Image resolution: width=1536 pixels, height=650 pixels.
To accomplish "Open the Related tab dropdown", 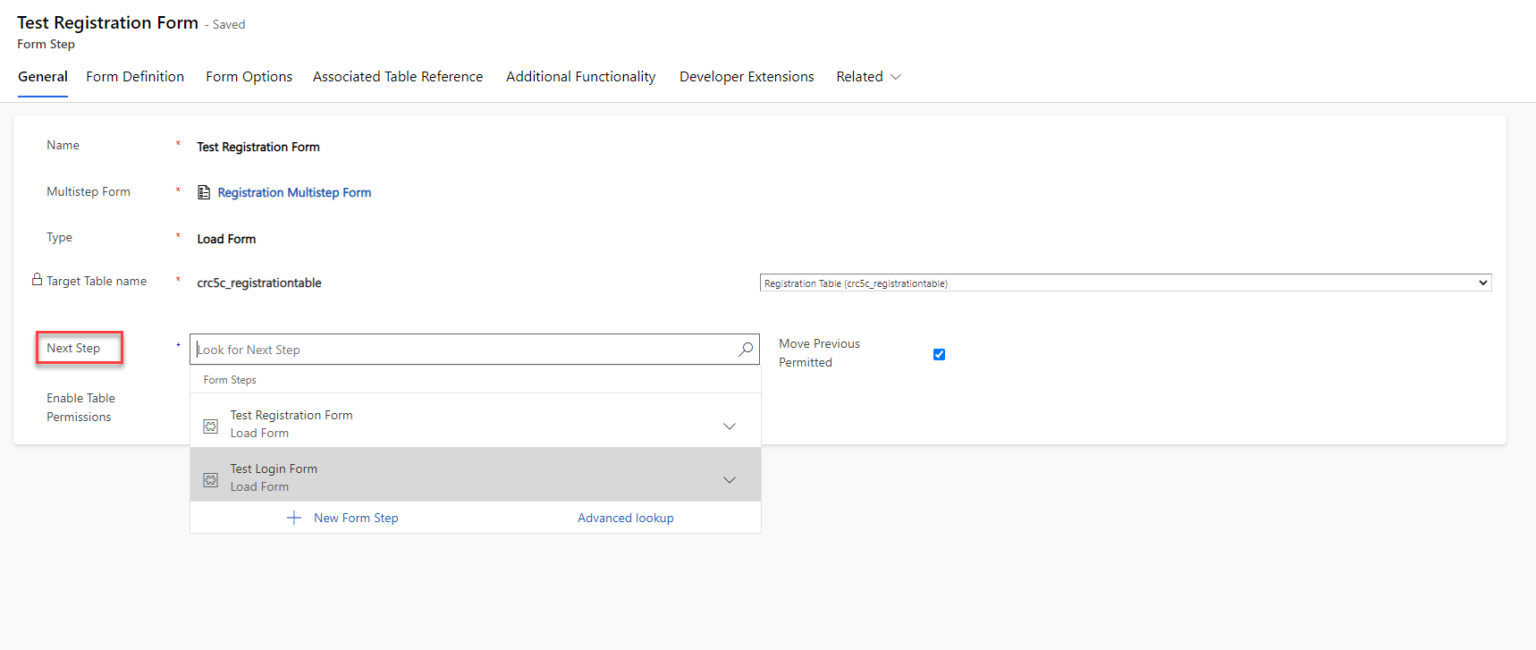I will pos(868,77).
